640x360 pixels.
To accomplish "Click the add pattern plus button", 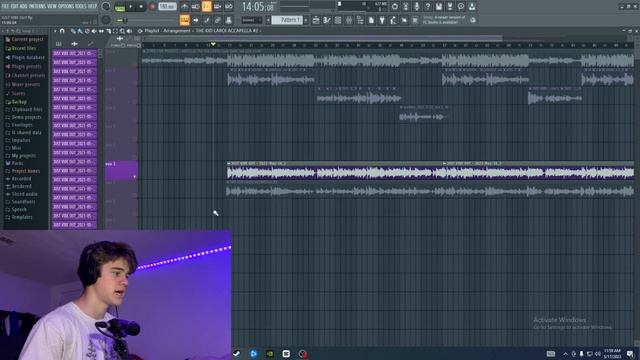I will [x=306, y=20].
